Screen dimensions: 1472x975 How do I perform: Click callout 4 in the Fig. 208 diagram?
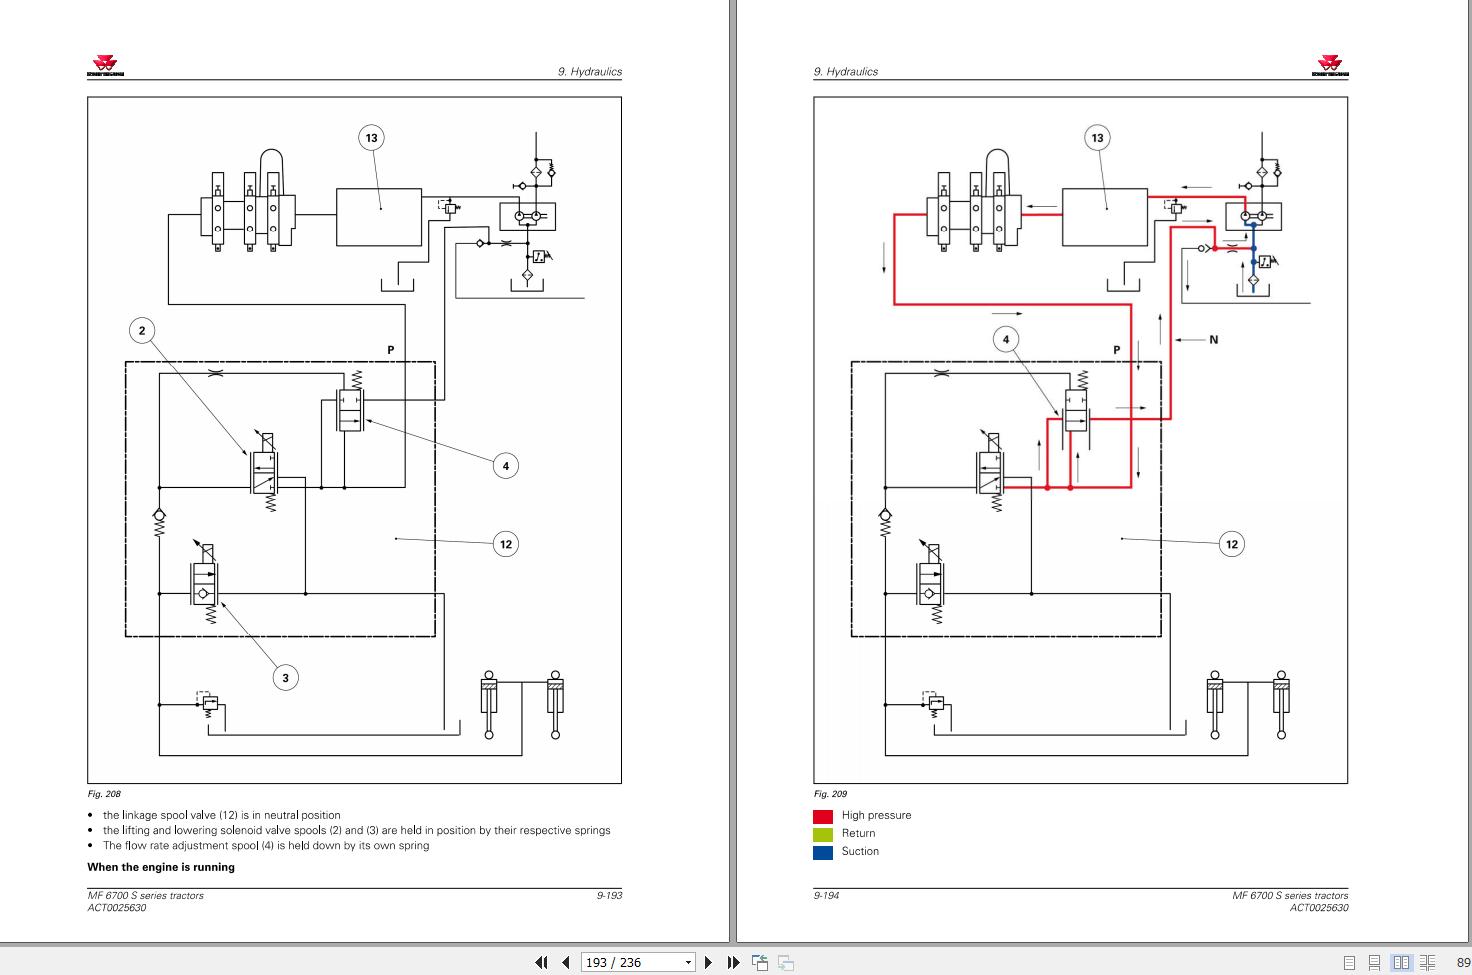tap(506, 465)
